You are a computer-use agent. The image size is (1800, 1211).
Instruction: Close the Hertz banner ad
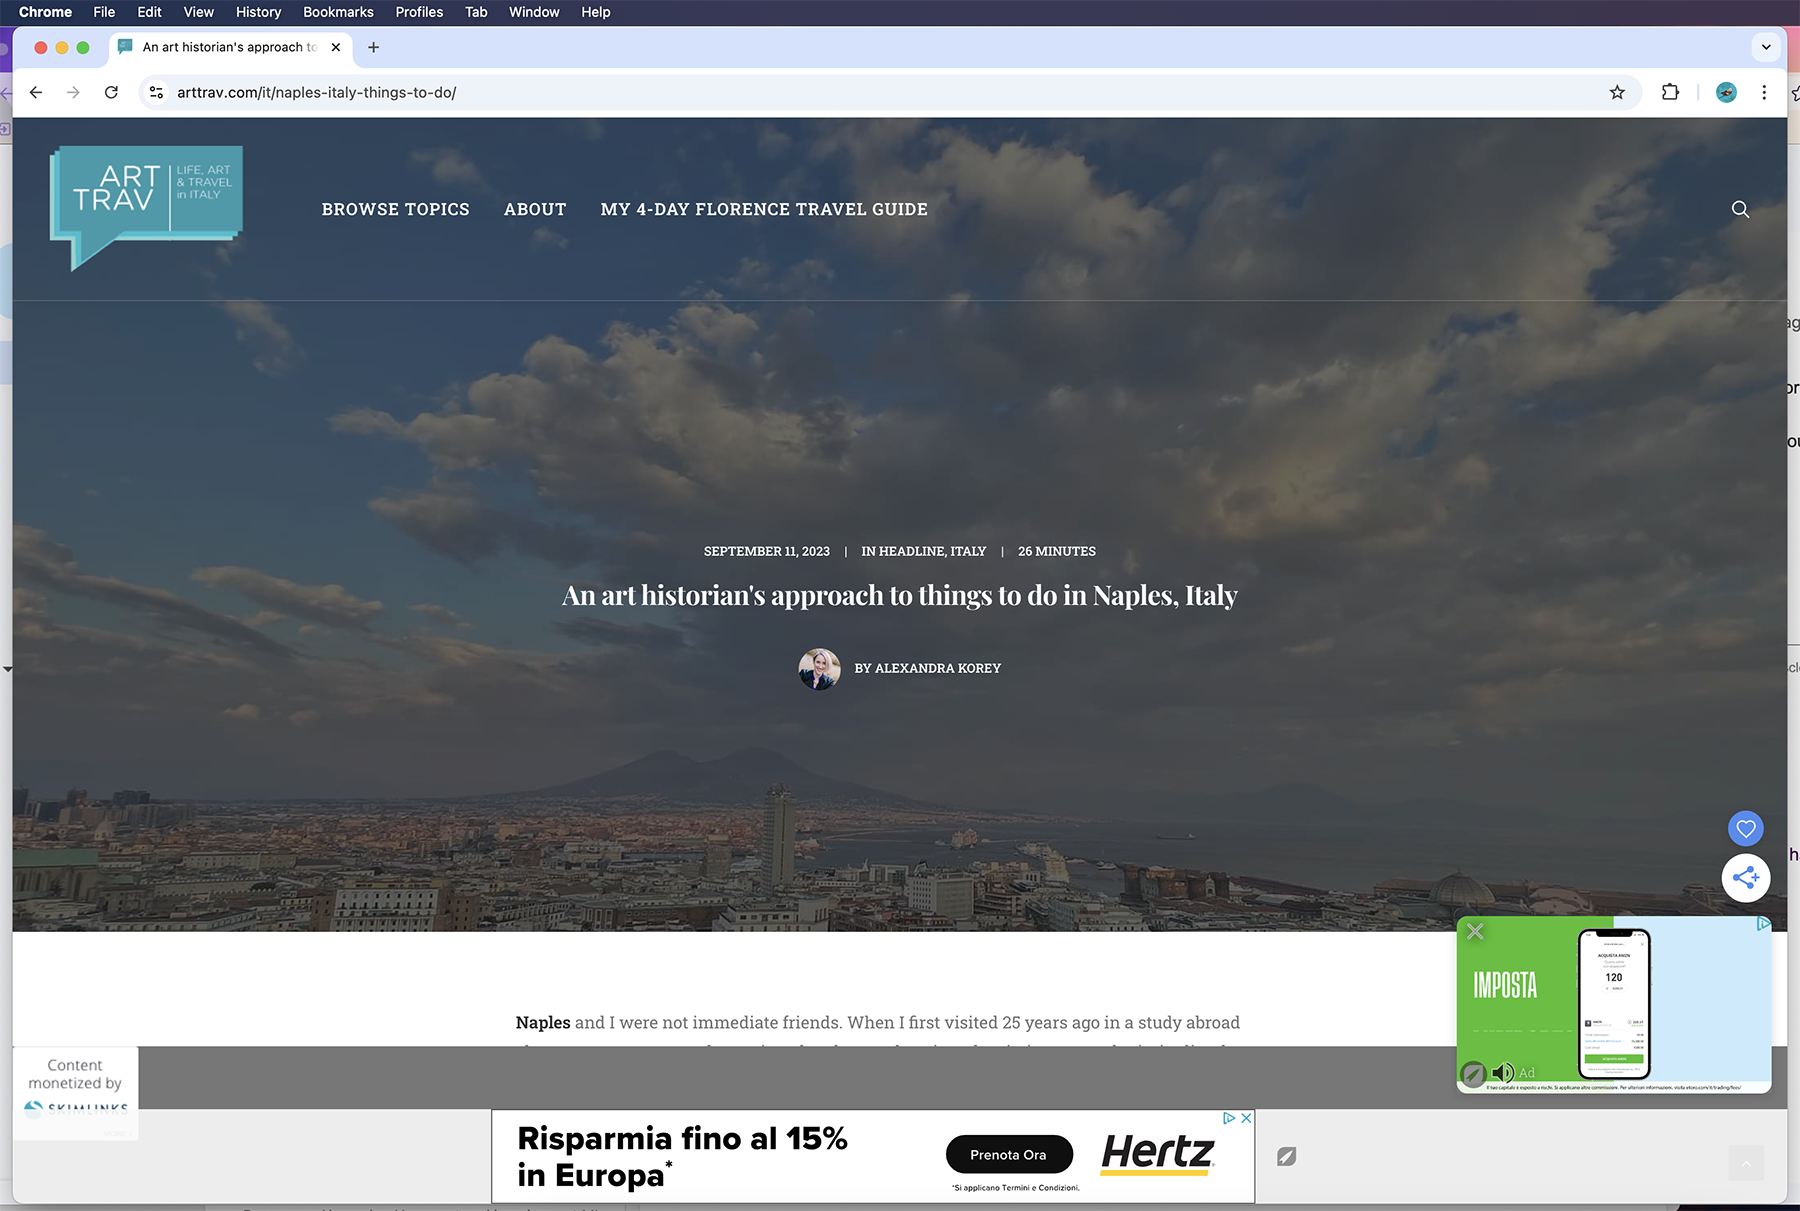(x=1246, y=1118)
